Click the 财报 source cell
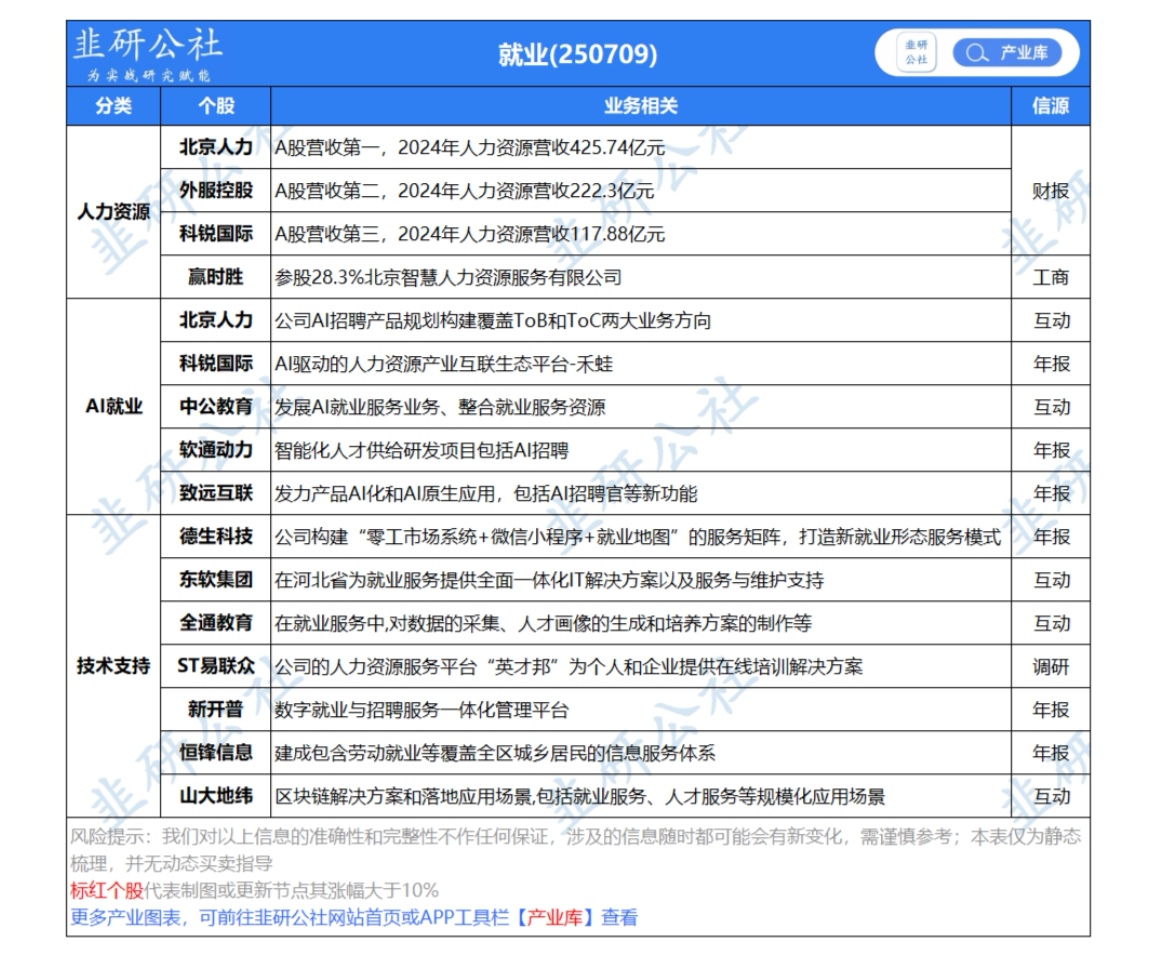 pyautogui.click(x=1050, y=191)
